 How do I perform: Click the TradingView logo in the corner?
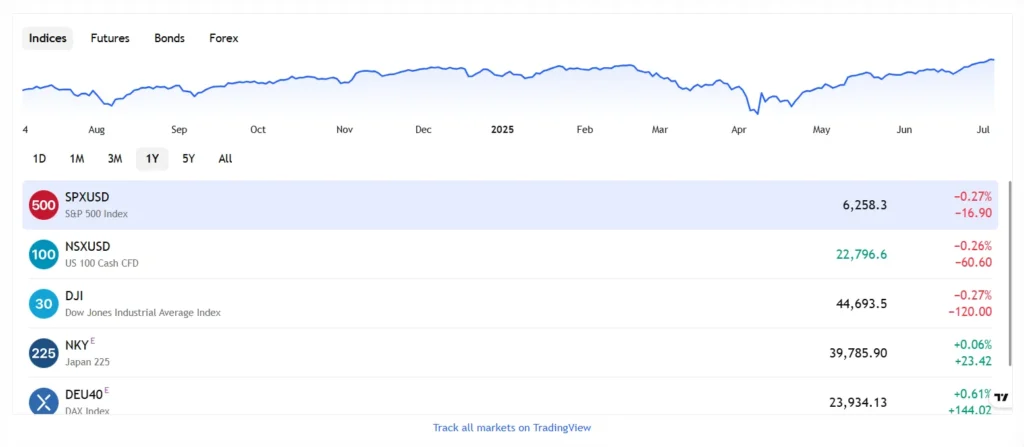(1002, 397)
